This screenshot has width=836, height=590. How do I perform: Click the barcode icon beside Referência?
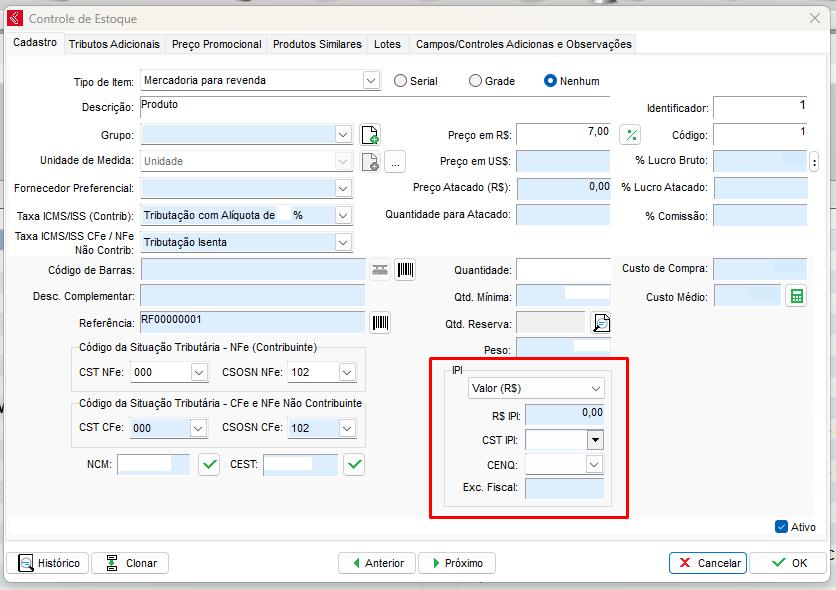pyautogui.click(x=380, y=322)
